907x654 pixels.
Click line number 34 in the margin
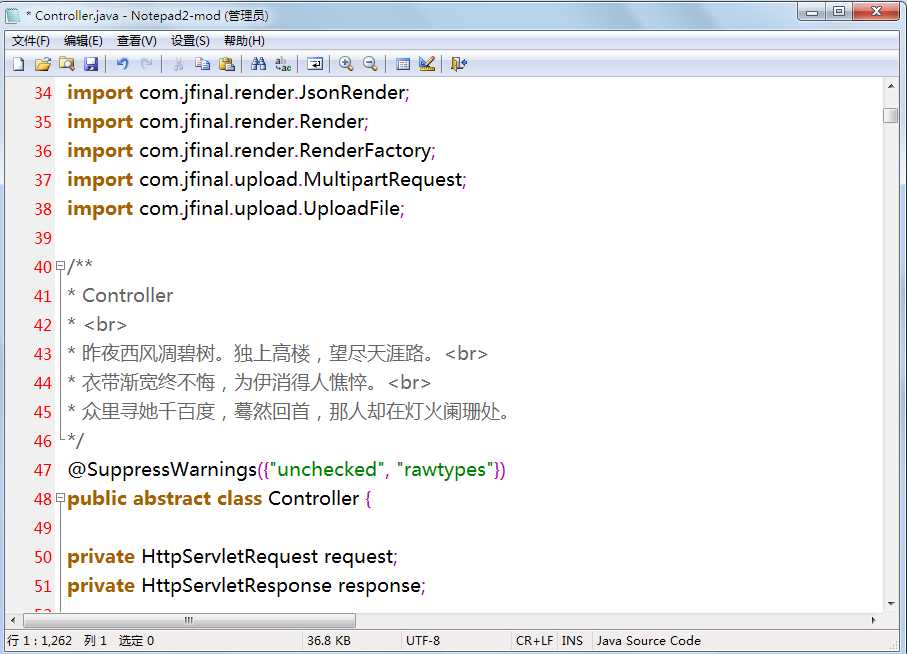[43, 93]
